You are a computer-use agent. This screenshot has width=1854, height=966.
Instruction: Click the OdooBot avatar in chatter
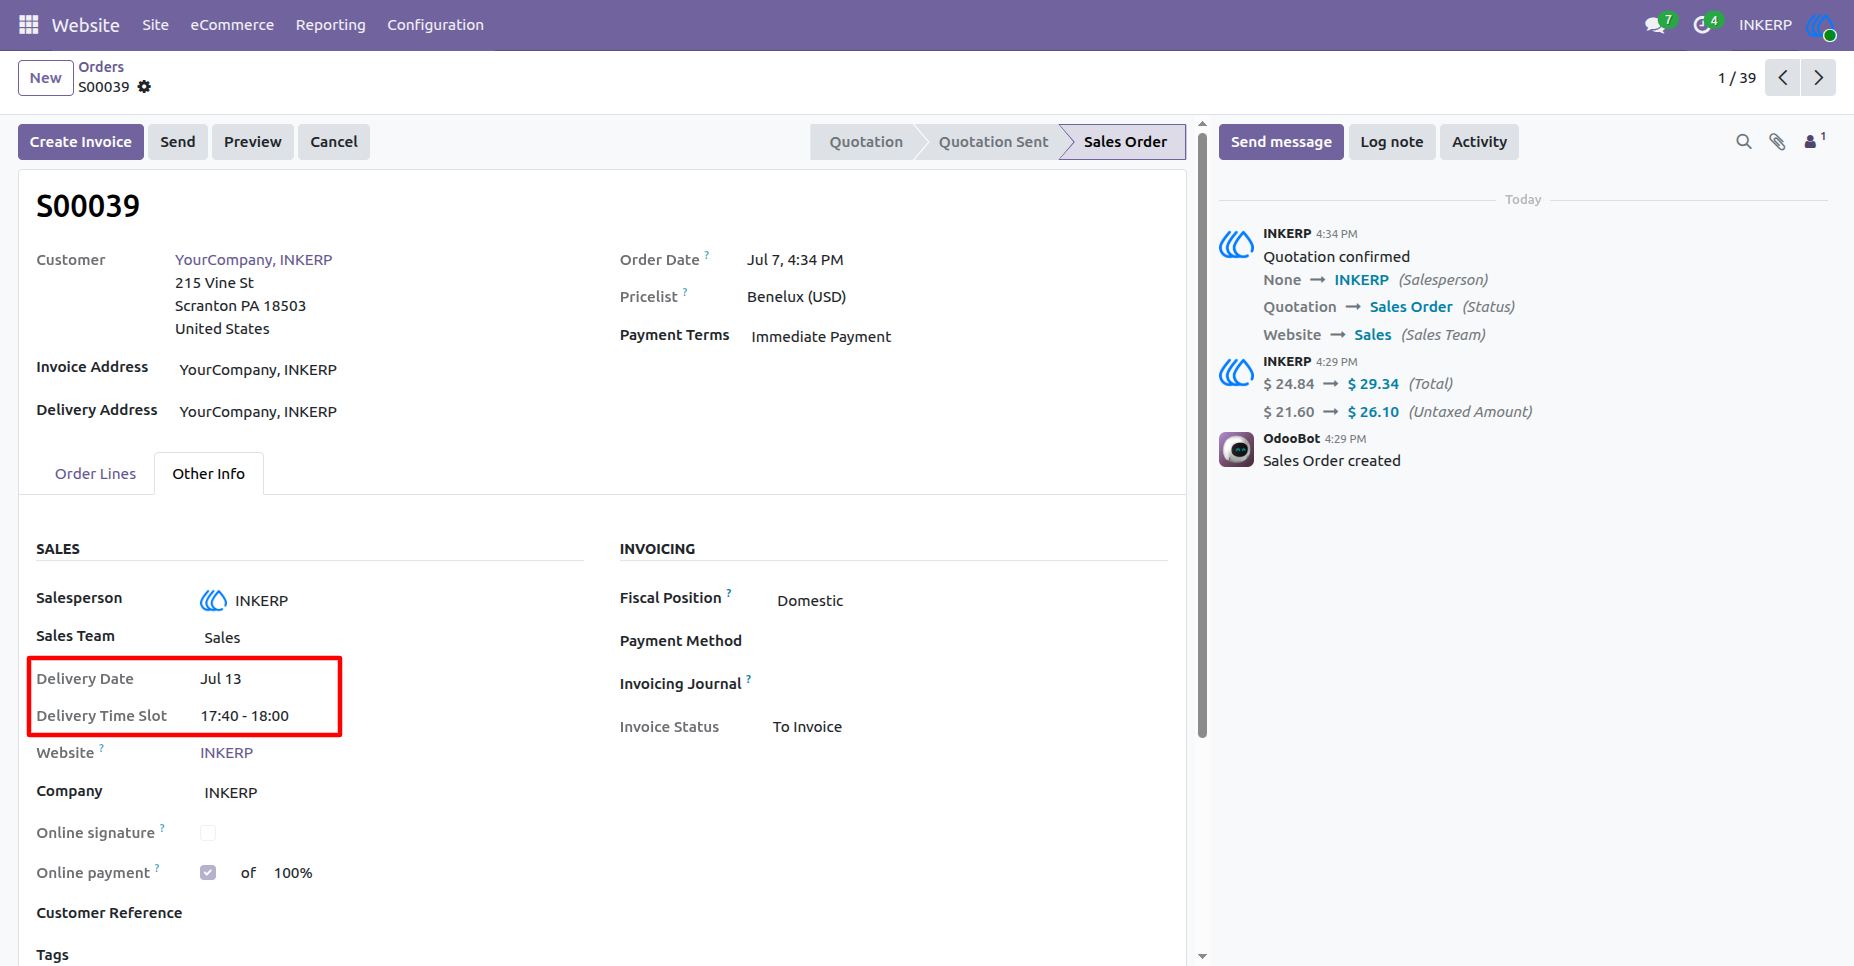pos(1236,449)
